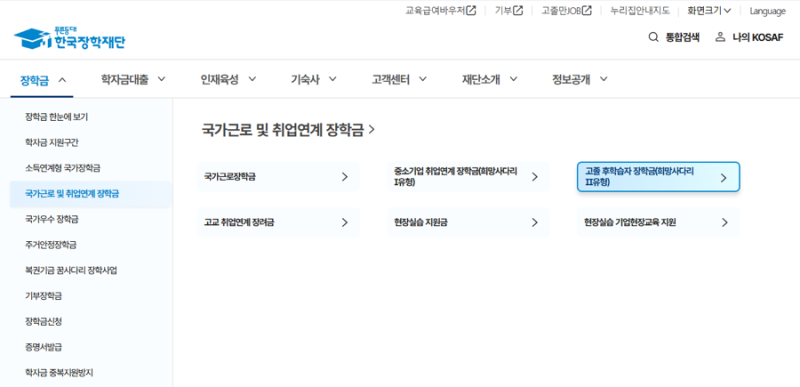Click the 나의 KOSAF user icon
800x387 pixels.
pyautogui.click(x=720, y=37)
